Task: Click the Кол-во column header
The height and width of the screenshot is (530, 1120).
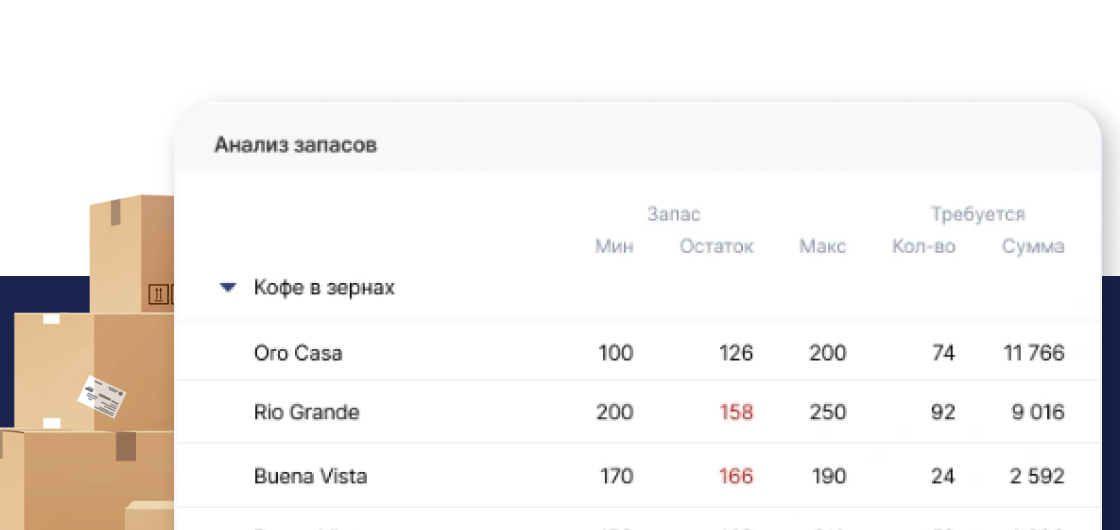Action: click(923, 247)
